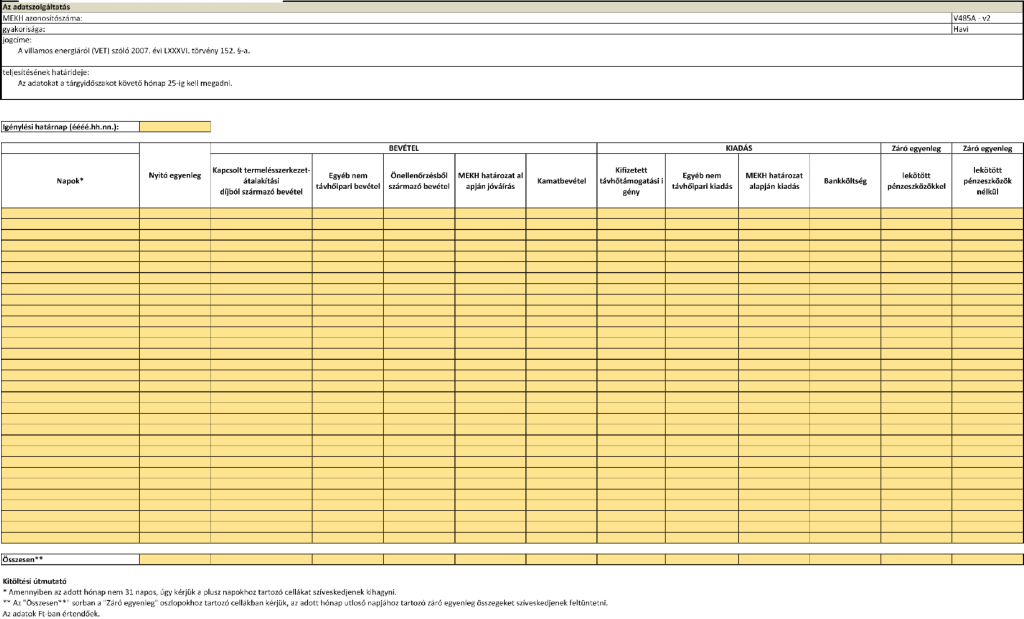Click the 'Záró egyenleg' header above lekötött pénzeszközökkel

(916, 148)
